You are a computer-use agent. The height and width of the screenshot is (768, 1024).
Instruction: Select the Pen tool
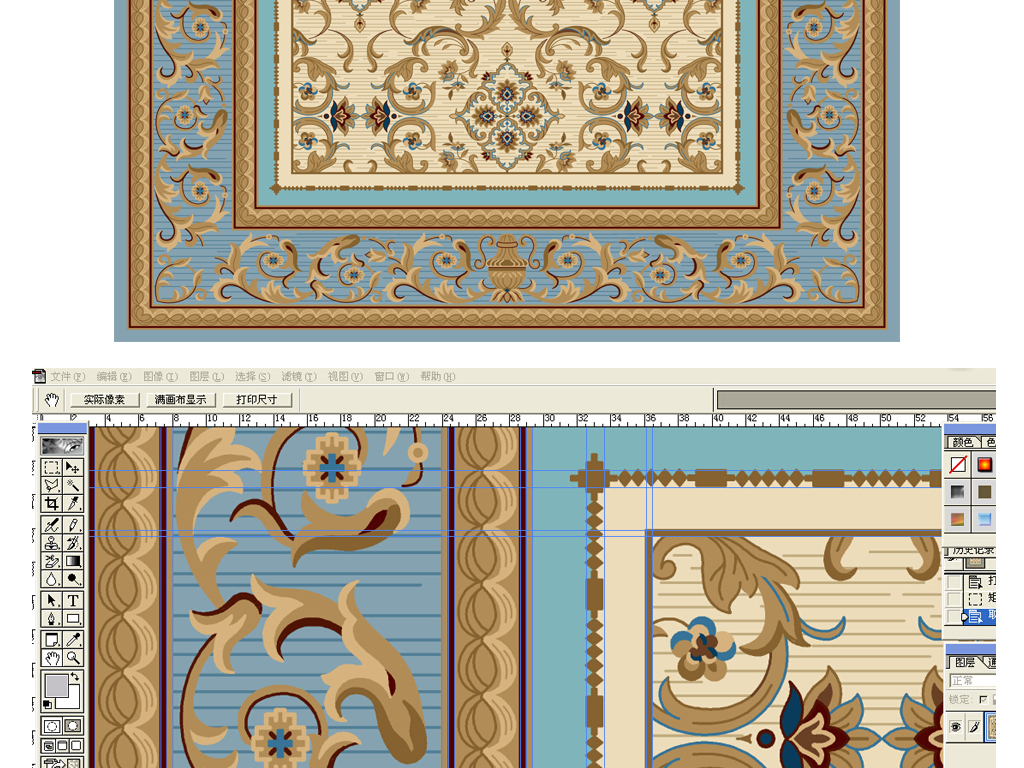click(x=51, y=619)
